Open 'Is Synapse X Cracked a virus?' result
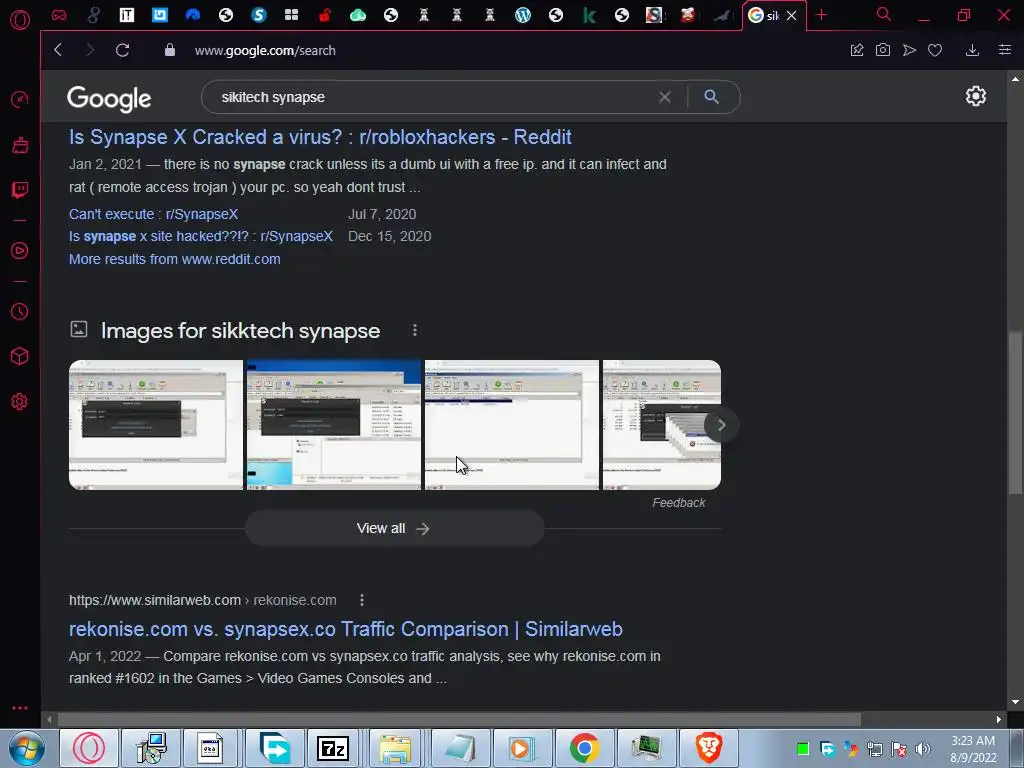Image resolution: width=1024 pixels, height=768 pixels. coord(320,137)
